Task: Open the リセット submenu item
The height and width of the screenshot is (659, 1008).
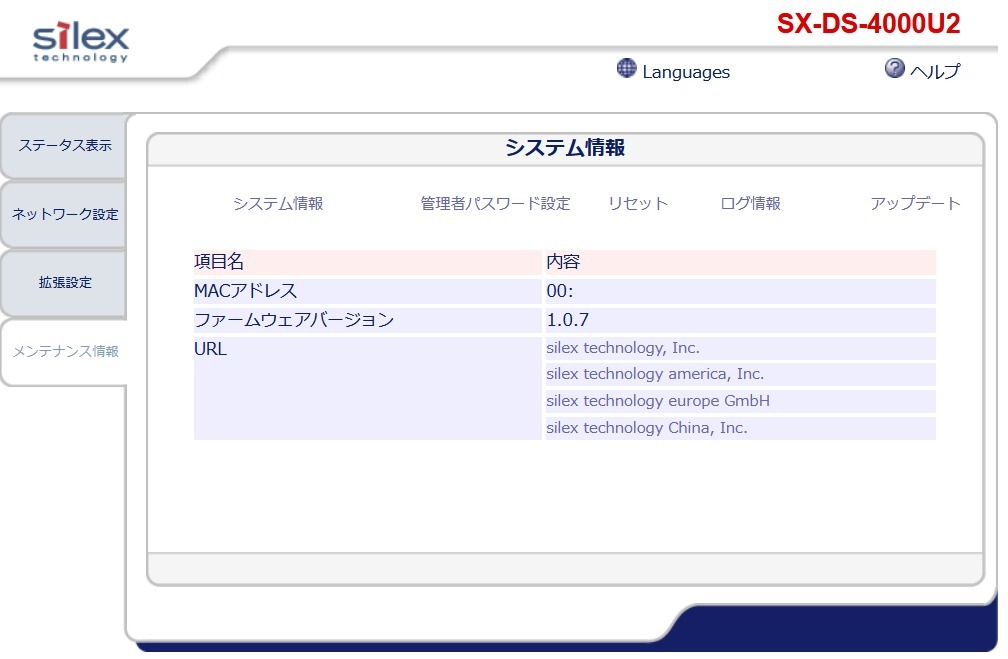Action: point(638,204)
